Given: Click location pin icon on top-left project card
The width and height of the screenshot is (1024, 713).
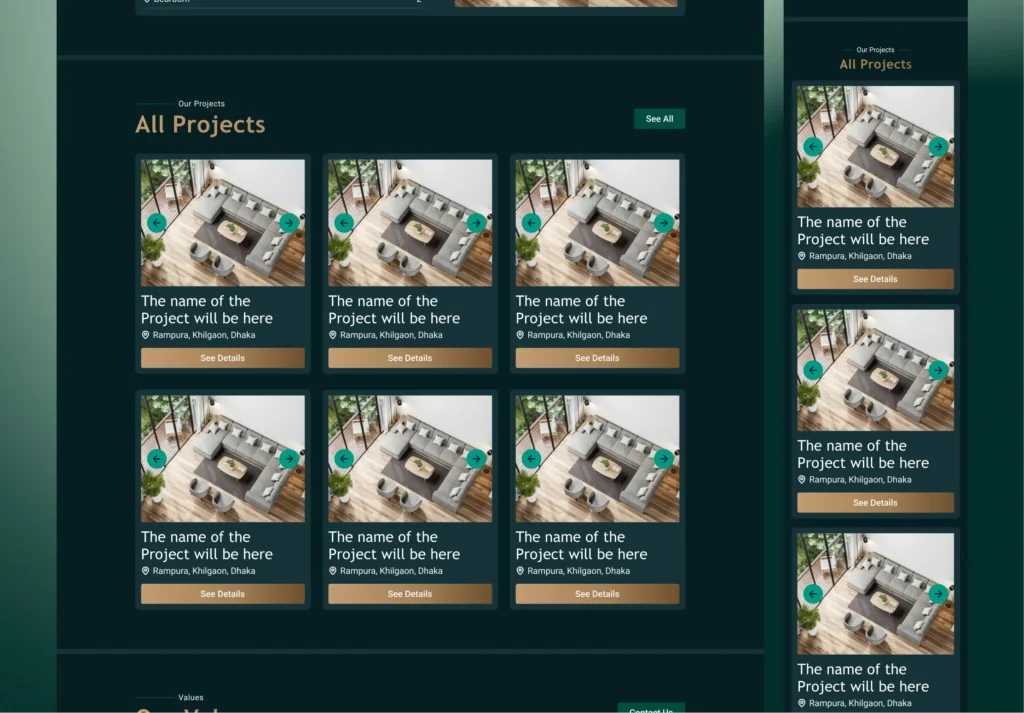Looking at the screenshot, I should tap(146, 335).
